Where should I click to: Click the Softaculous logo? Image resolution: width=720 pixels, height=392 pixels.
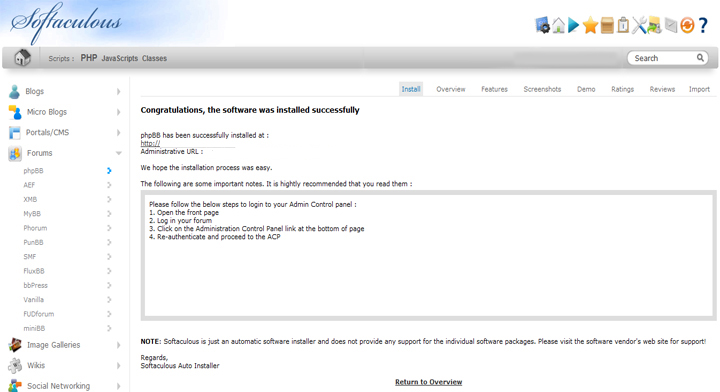click(x=66, y=23)
